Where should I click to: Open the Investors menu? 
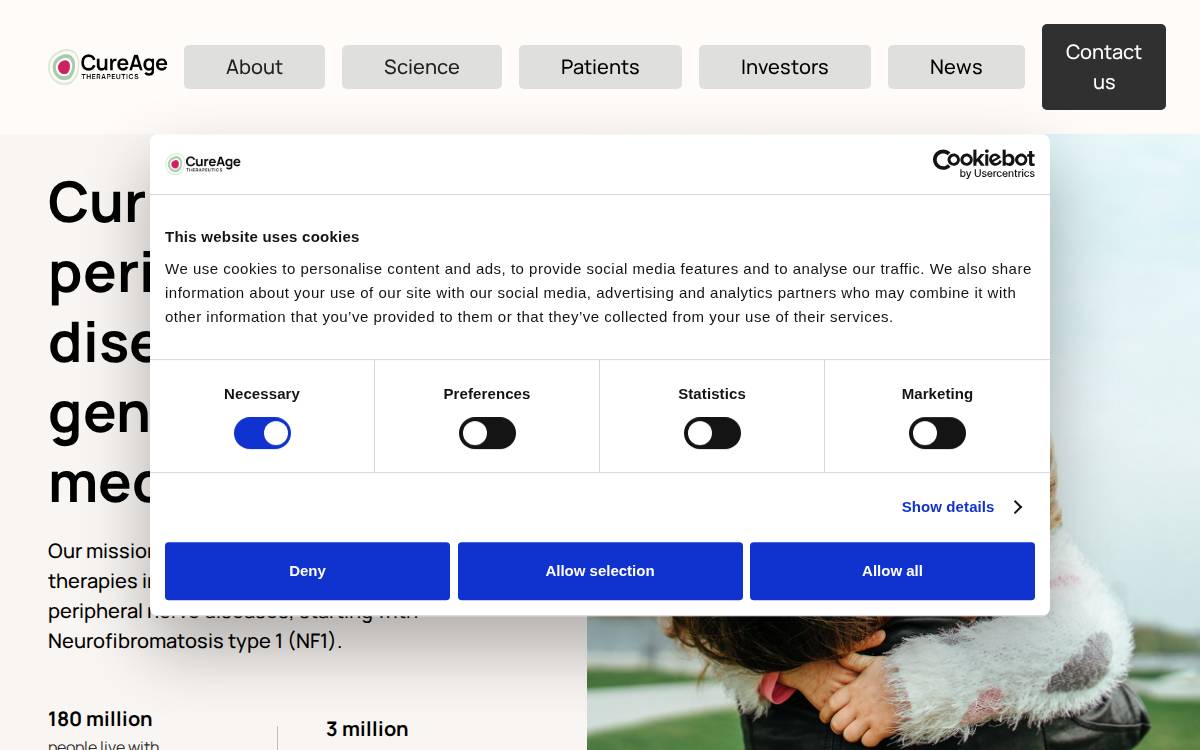(x=785, y=67)
